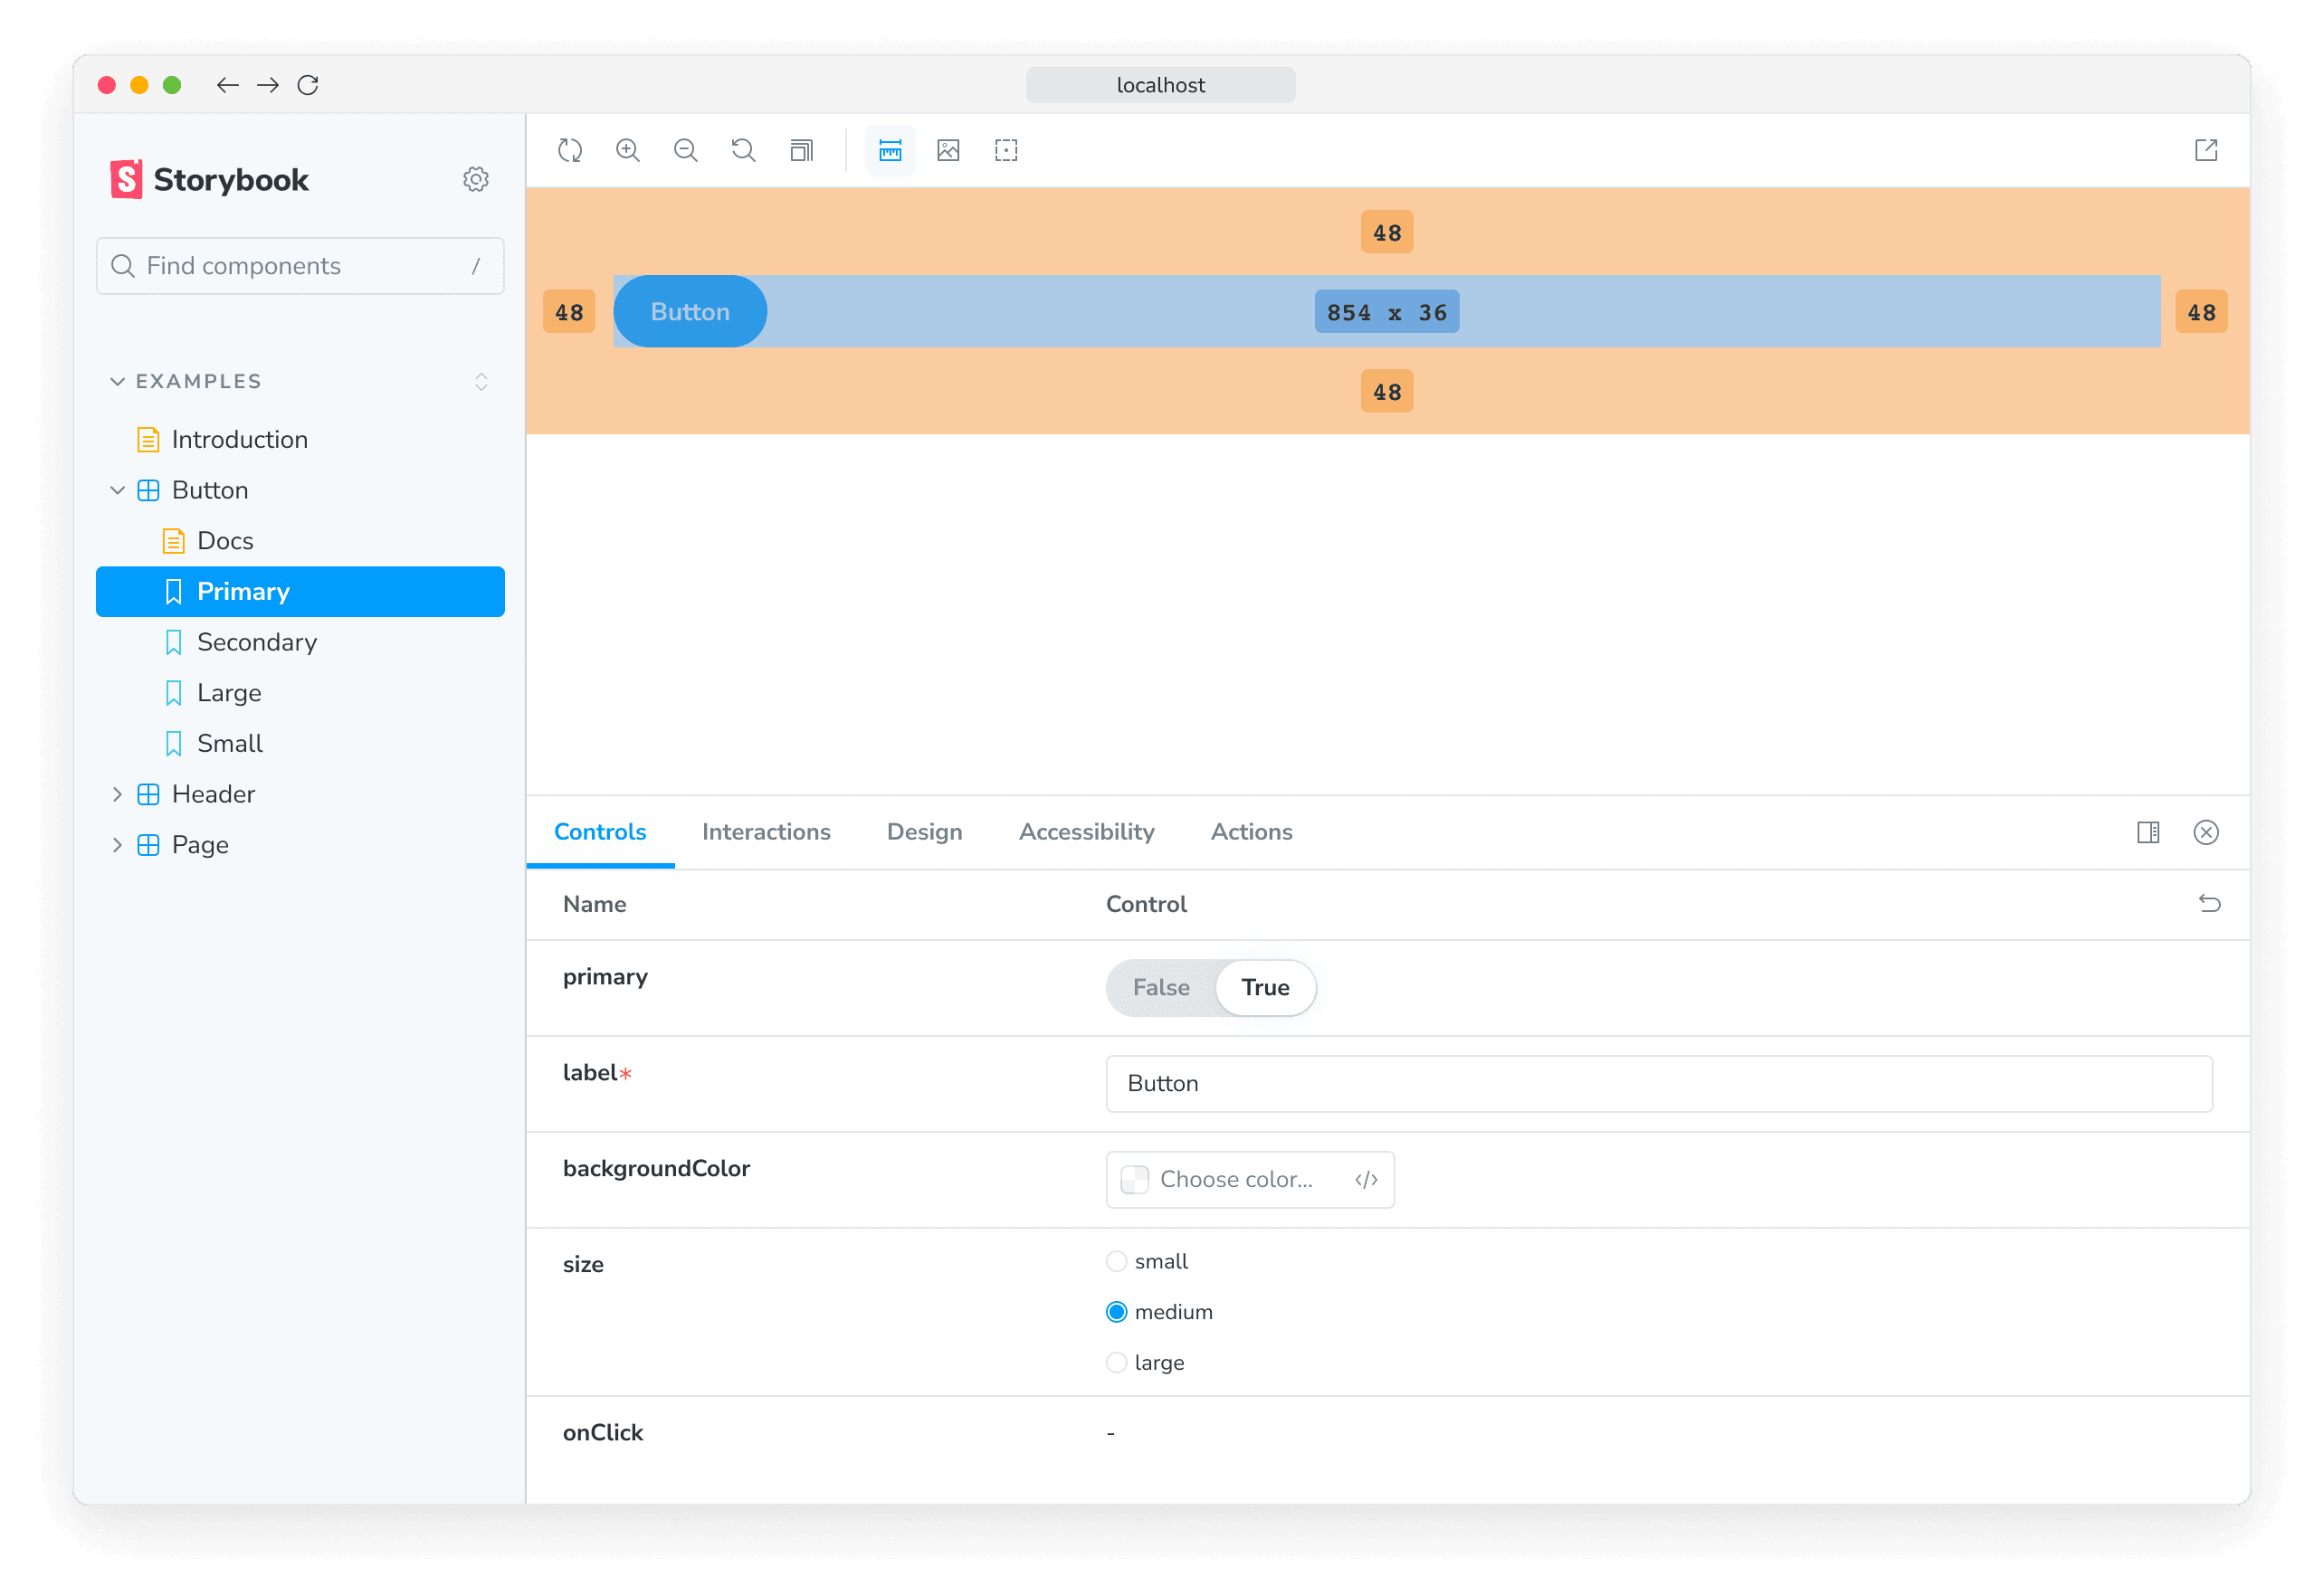2324x1596 pixels.
Task: Switch to the Interactions tab
Action: pos(765,831)
